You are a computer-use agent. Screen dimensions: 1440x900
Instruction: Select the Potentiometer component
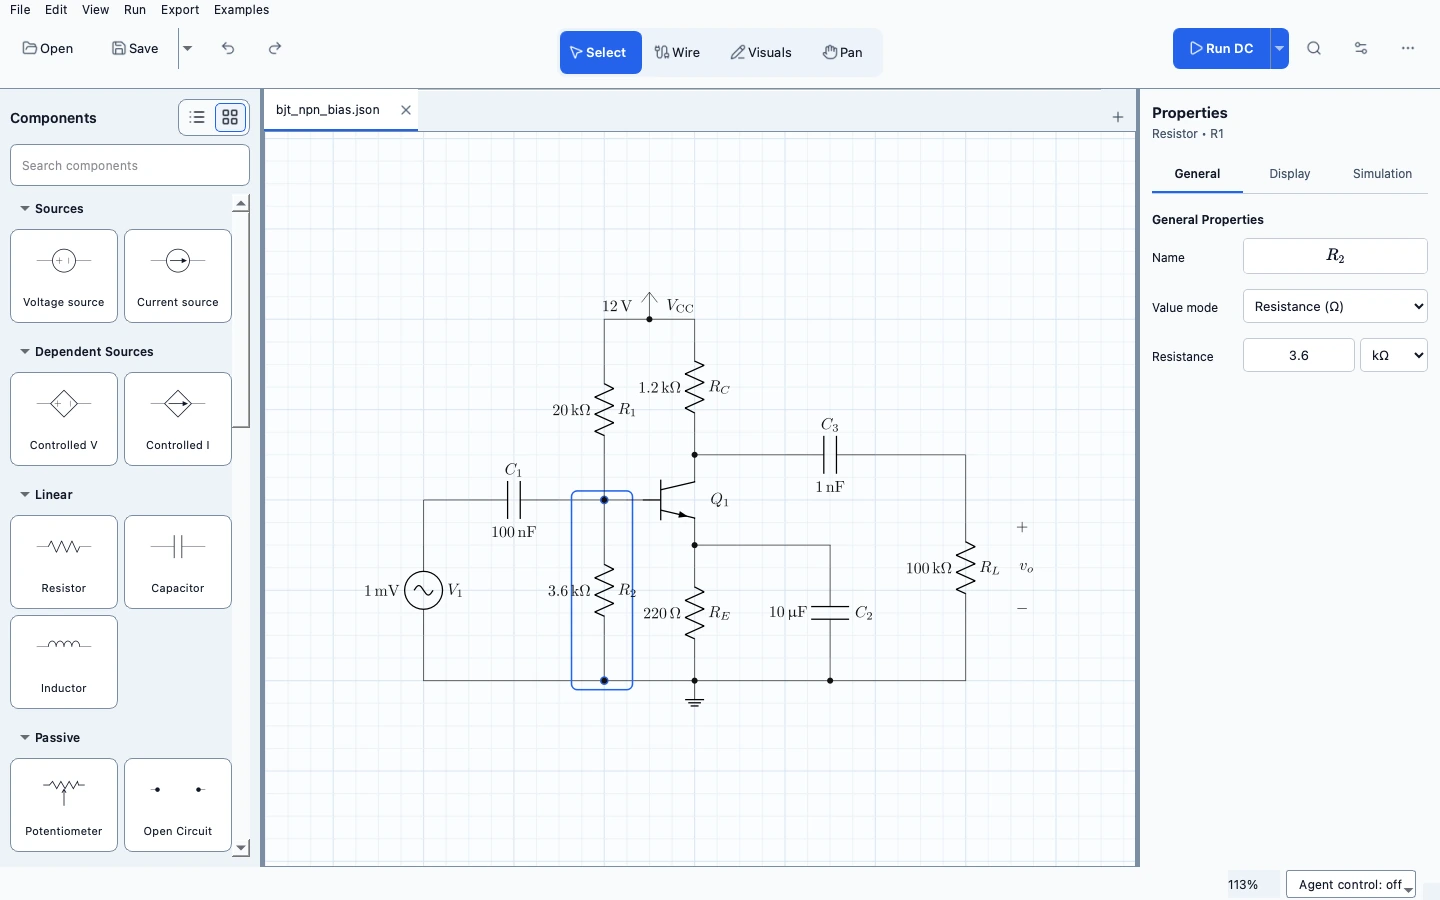[64, 805]
